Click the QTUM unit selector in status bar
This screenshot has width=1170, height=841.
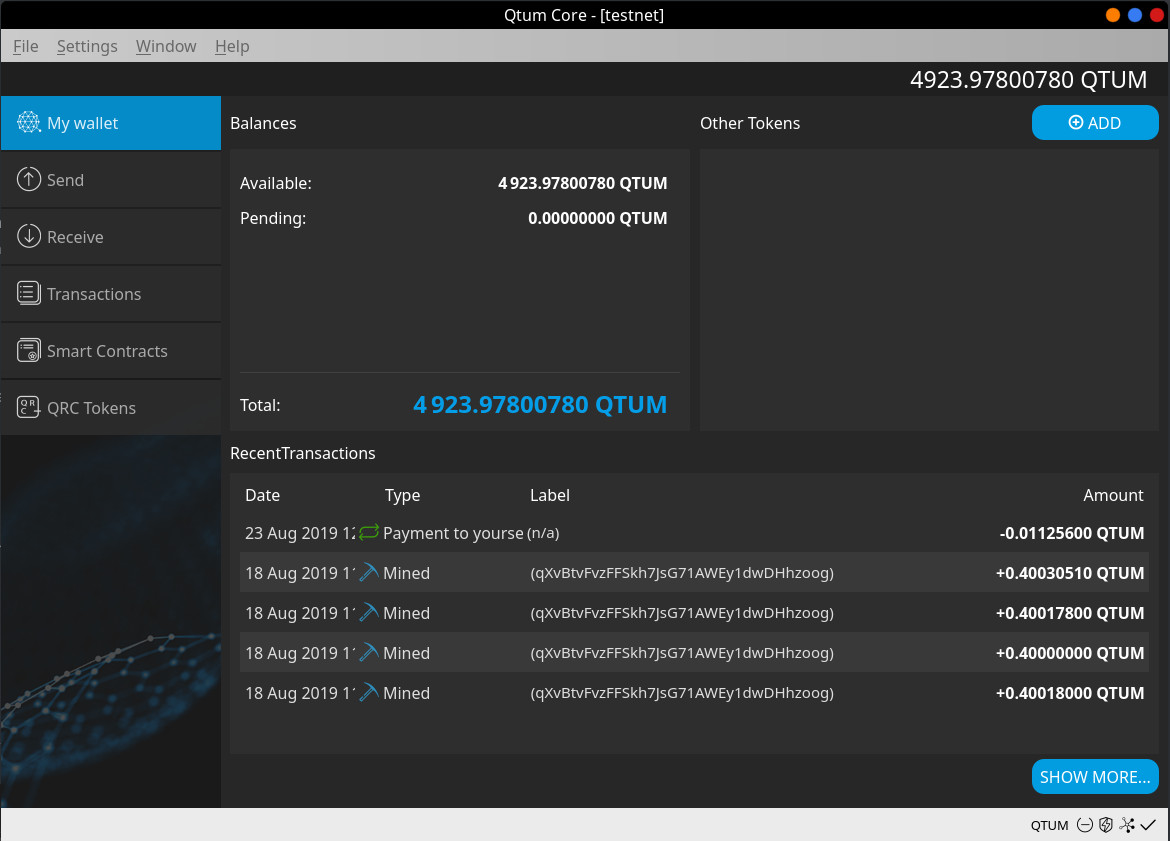(x=1049, y=825)
